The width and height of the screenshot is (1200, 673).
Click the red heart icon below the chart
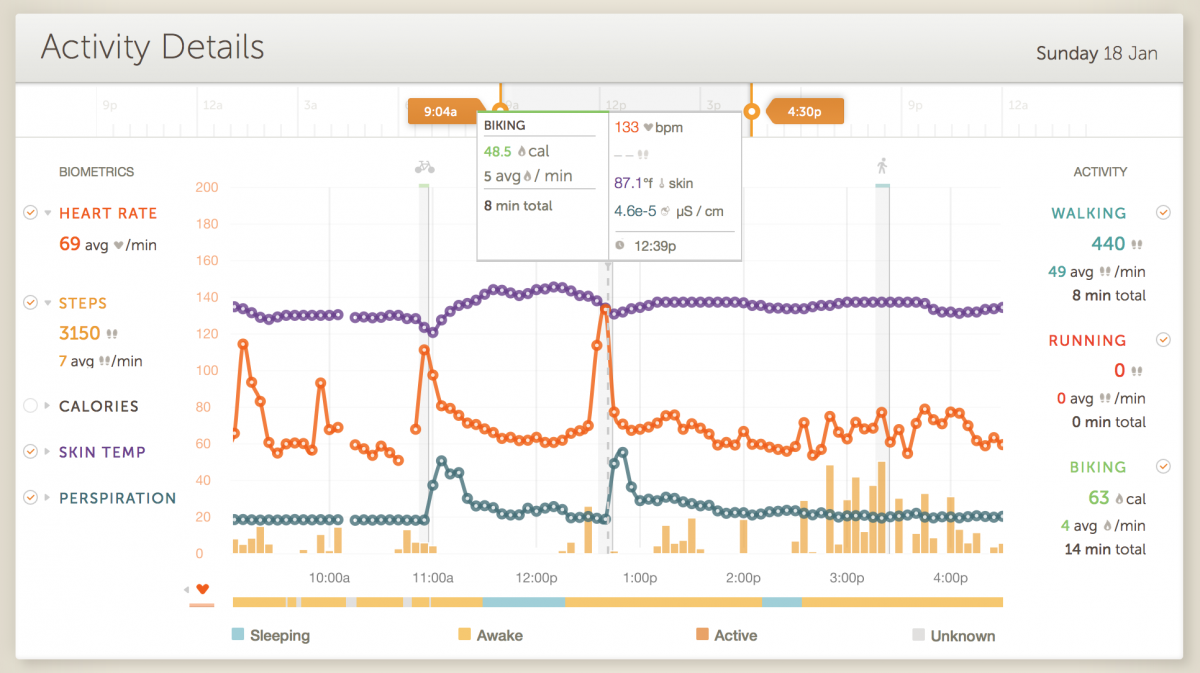point(202,589)
